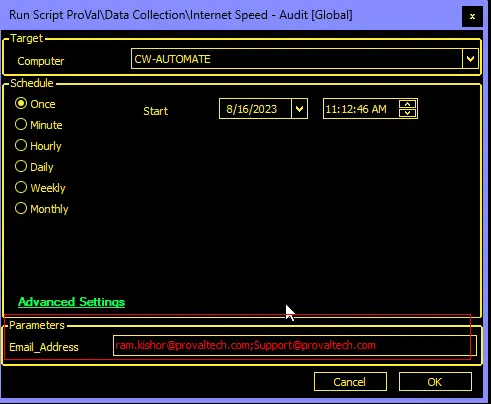Screen dimensions: 491x404
Task: Increase the start time with up arrow
Action: (407, 104)
